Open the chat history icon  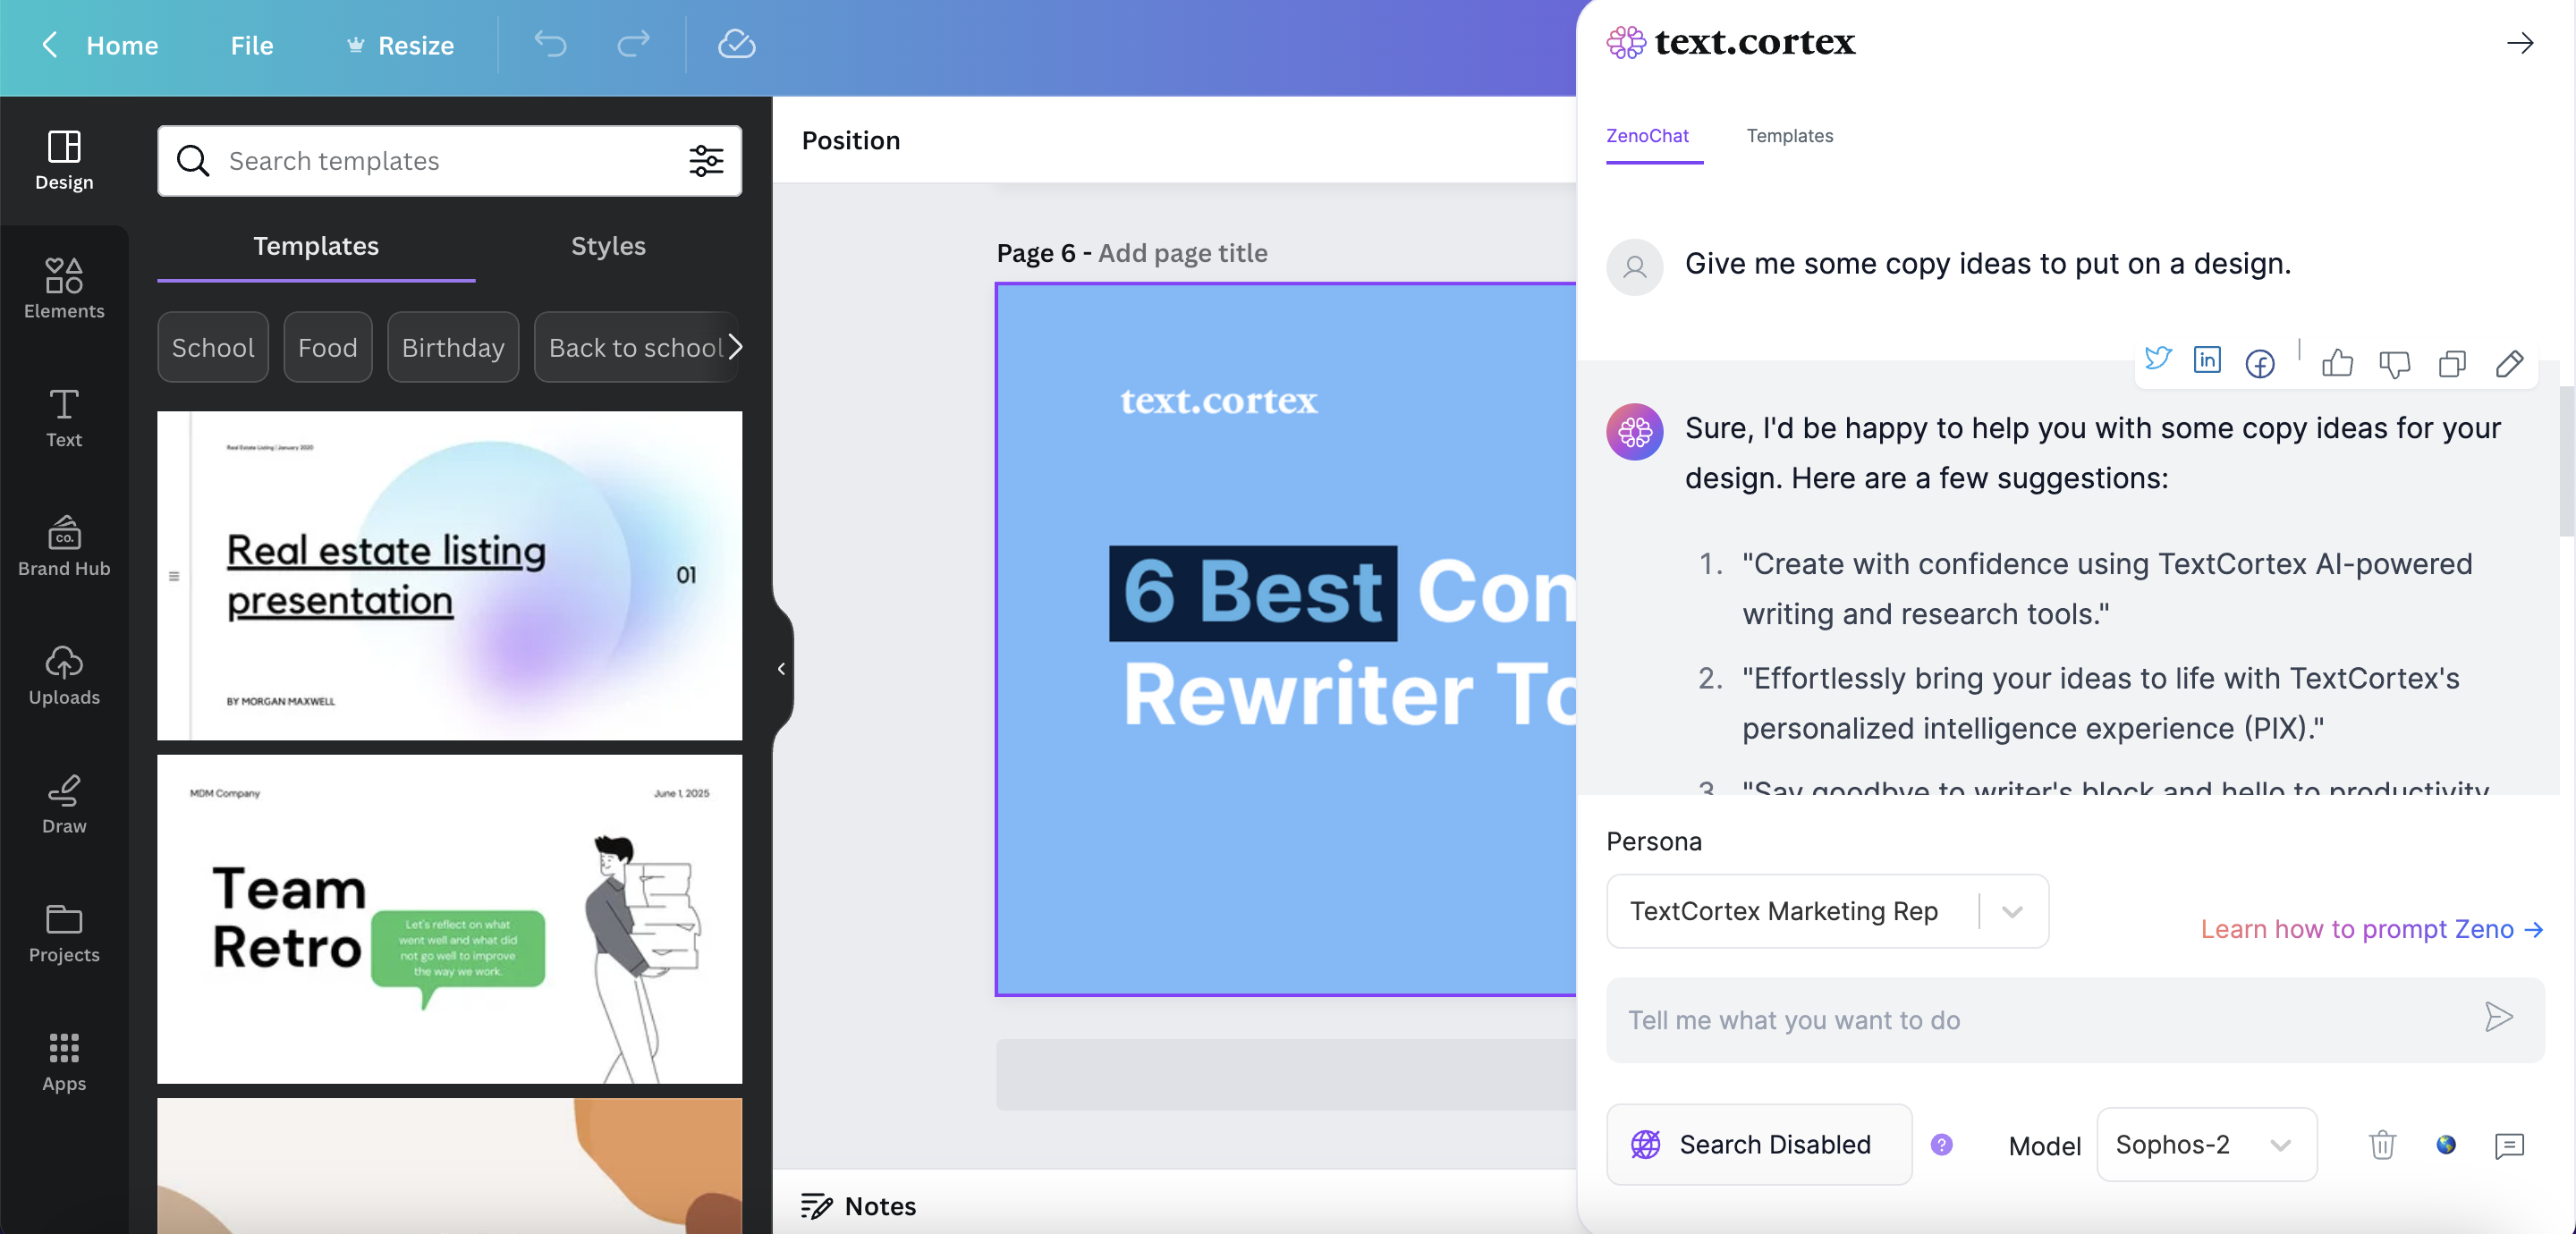click(x=2509, y=1145)
